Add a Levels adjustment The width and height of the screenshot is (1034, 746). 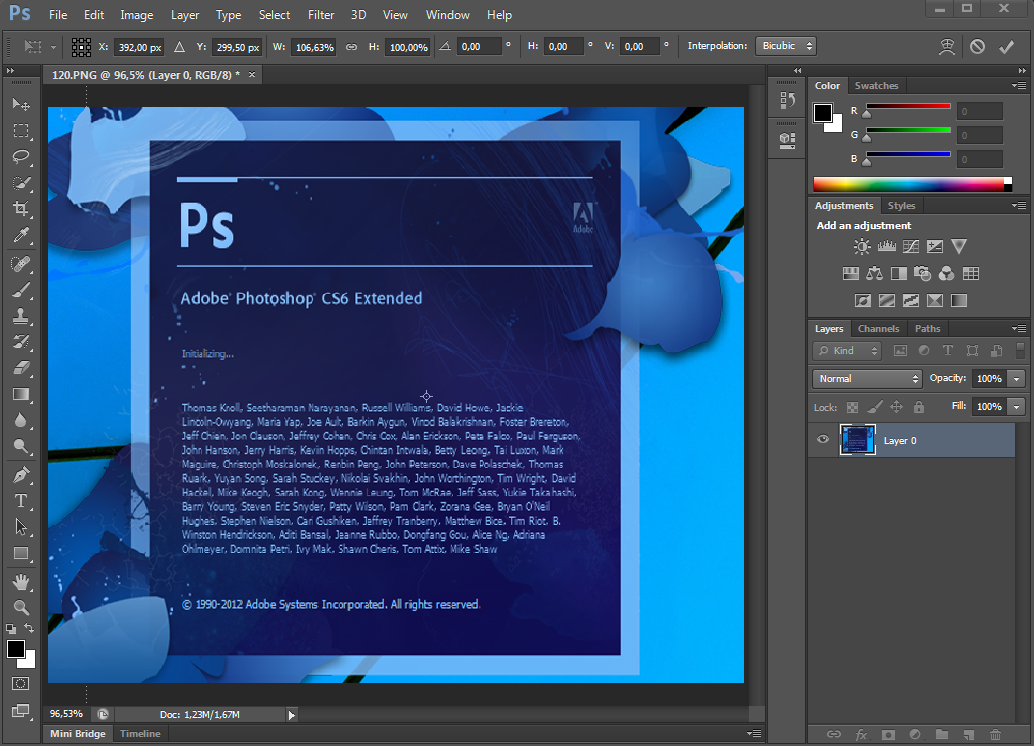886,247
